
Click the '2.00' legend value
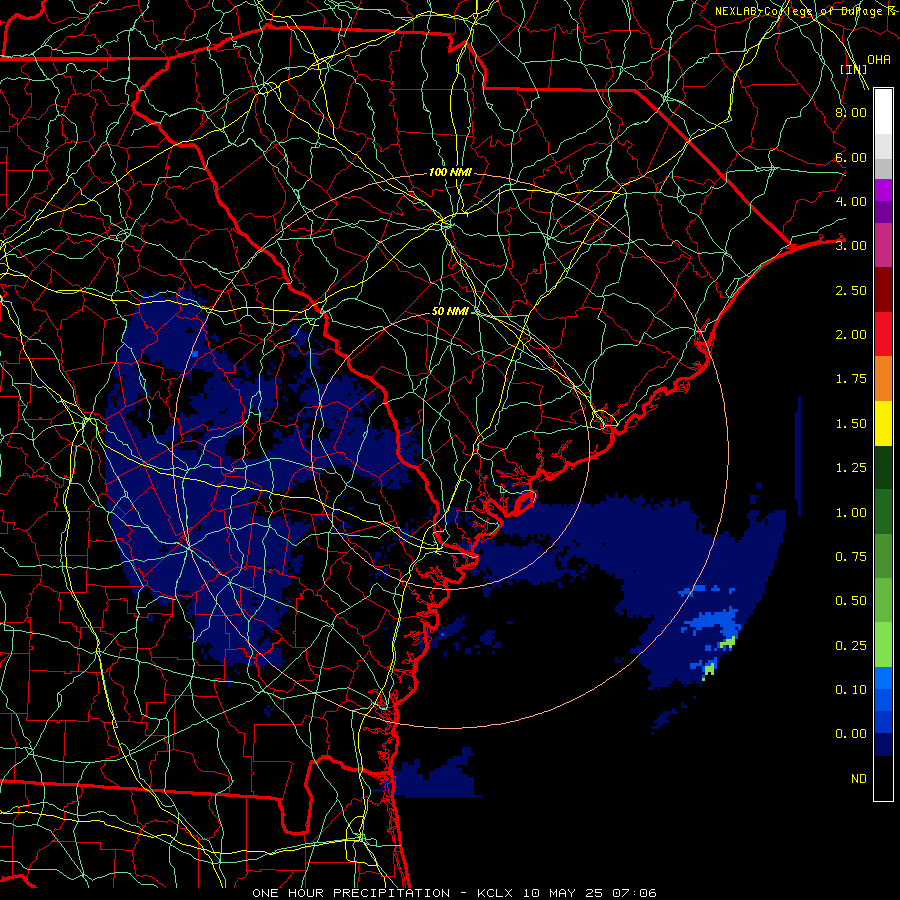(851, 335)
